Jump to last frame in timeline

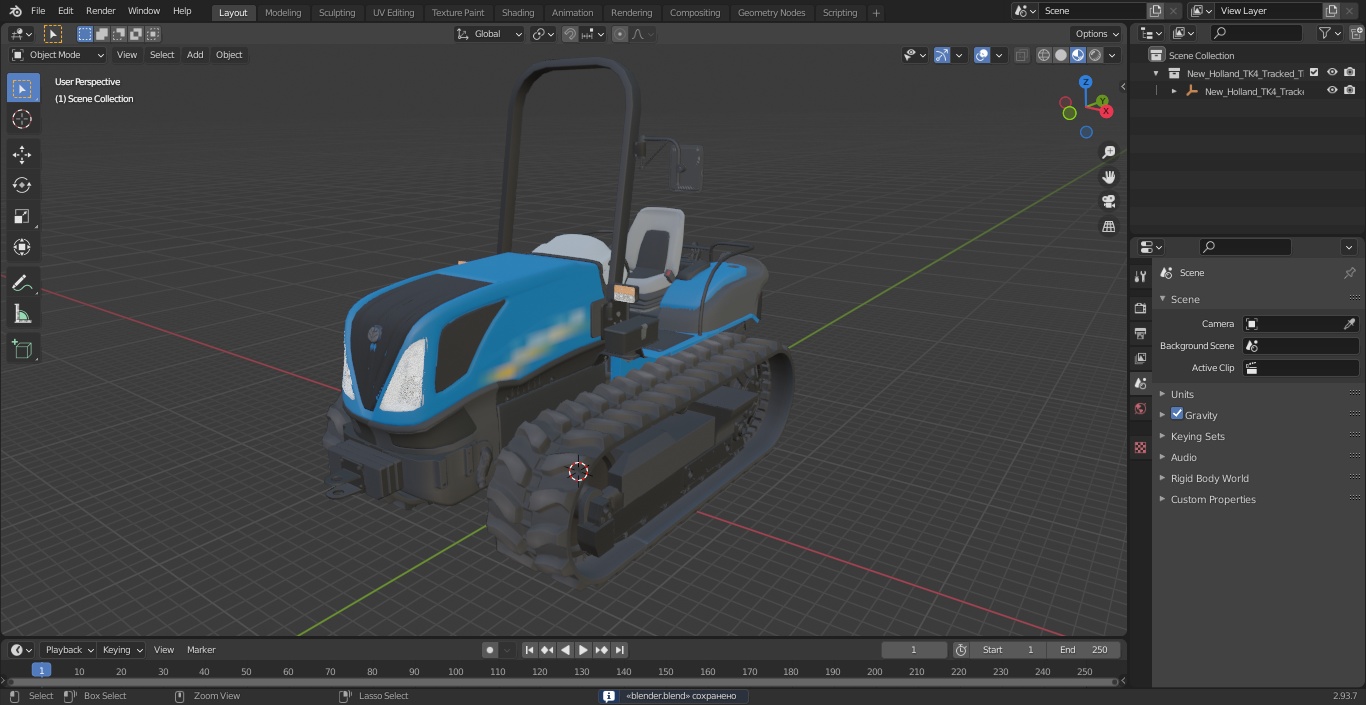pyautogui.click(x=620, y=650)
